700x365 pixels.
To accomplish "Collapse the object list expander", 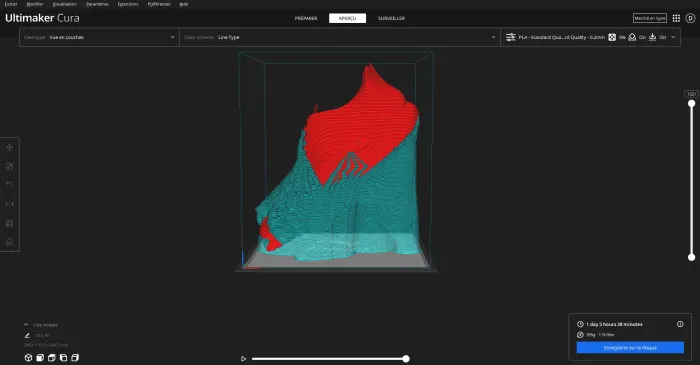I will [x=26, y=325].
